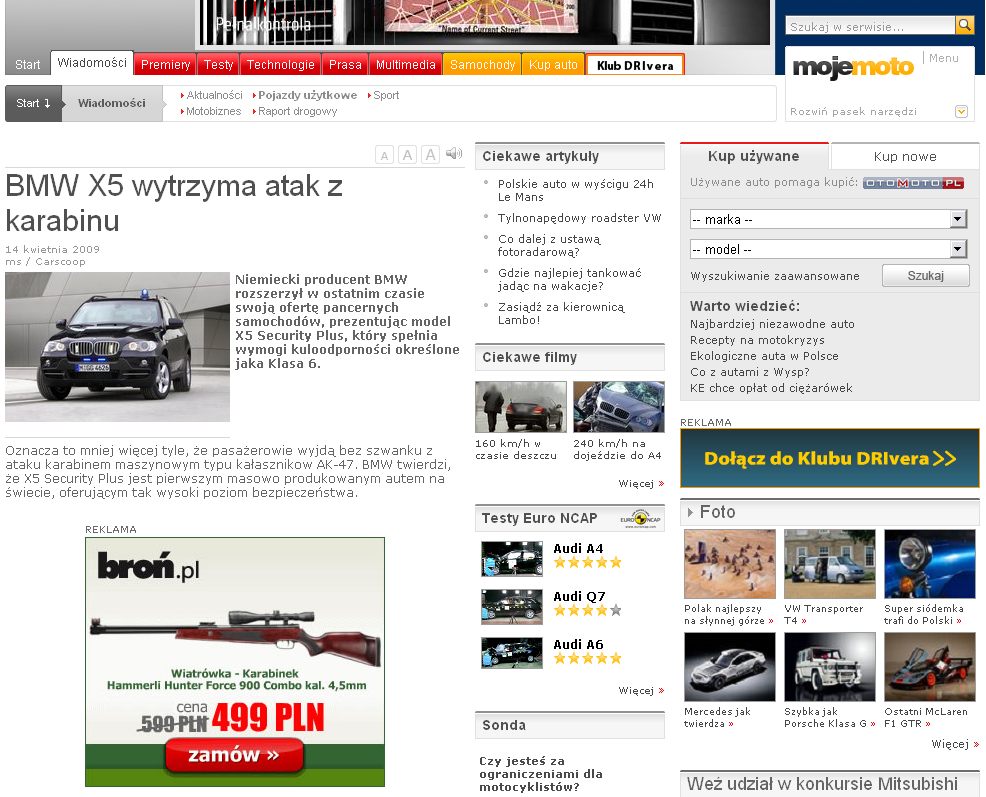This screenshot has height=797, width=986.
Task: Open Najbardziej niezawodne auto link
Action: pyautogui.click(x=772, y=324)
